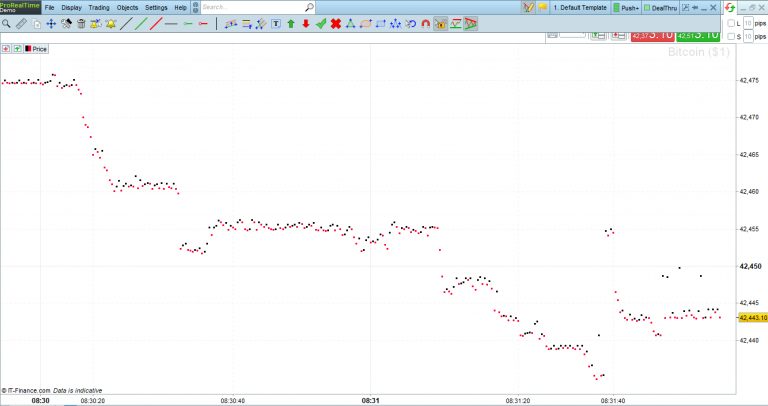Enable the L pips checkbox
The width and height of the screenshot is (768, 406).
pos(731,23)
